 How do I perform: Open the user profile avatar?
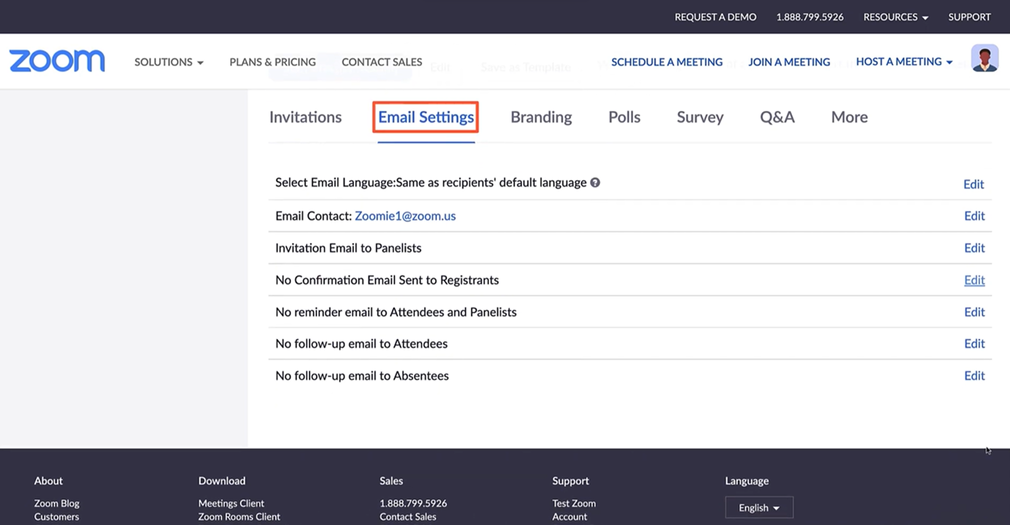tap(984, 59)
